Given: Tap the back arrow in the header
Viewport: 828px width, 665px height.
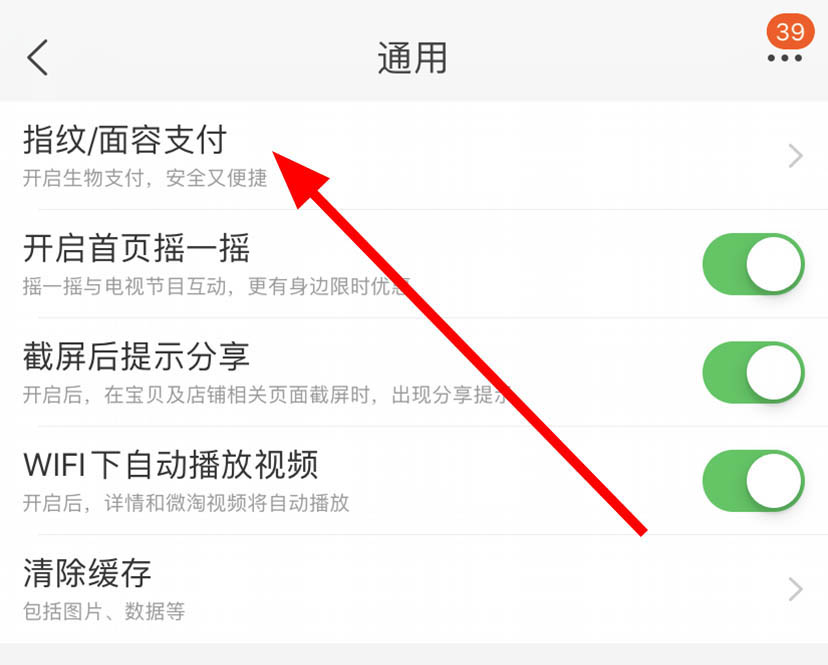Looking at the screenshot, I should point(37,57).
